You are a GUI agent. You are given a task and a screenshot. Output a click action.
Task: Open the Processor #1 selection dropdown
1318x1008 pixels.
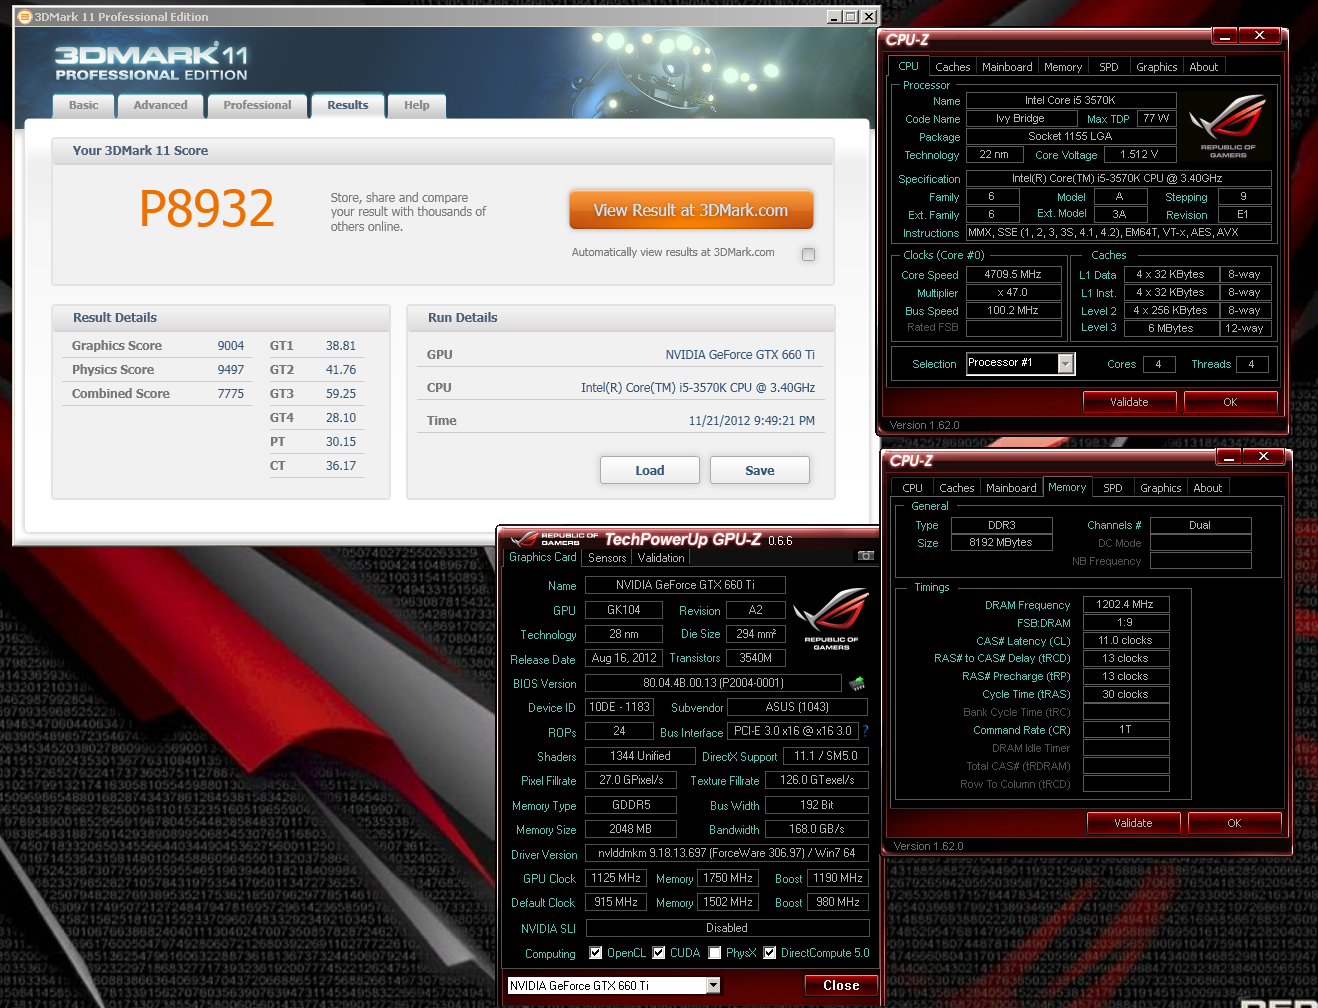pos(1066,364)
